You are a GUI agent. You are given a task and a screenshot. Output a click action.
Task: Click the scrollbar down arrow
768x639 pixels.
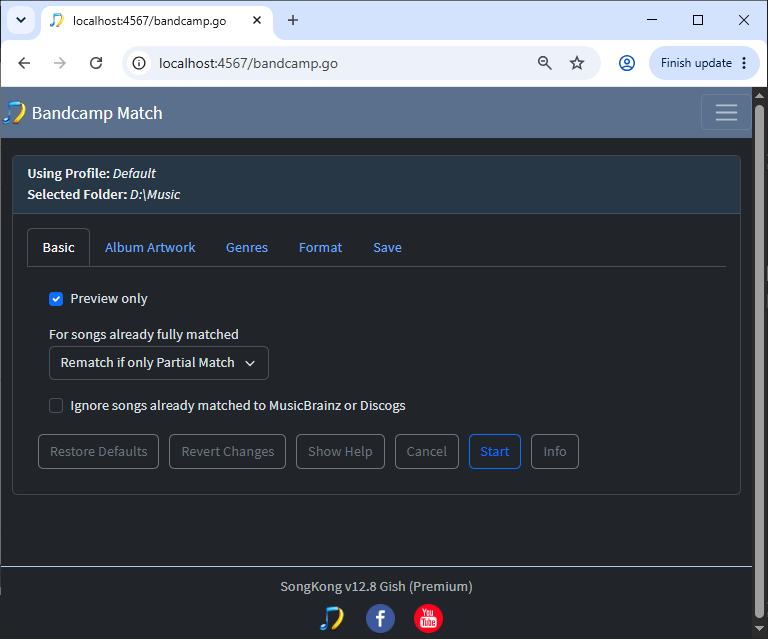759,628
